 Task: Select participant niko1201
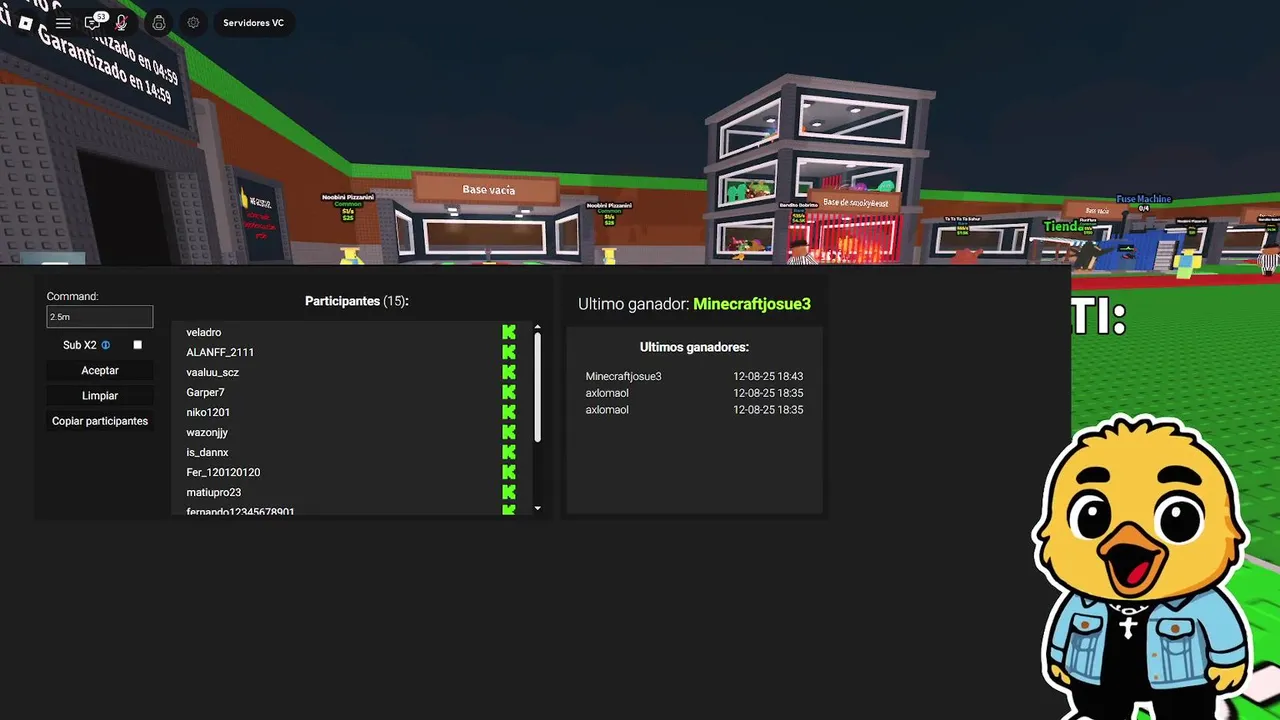[x=208, y=412]
